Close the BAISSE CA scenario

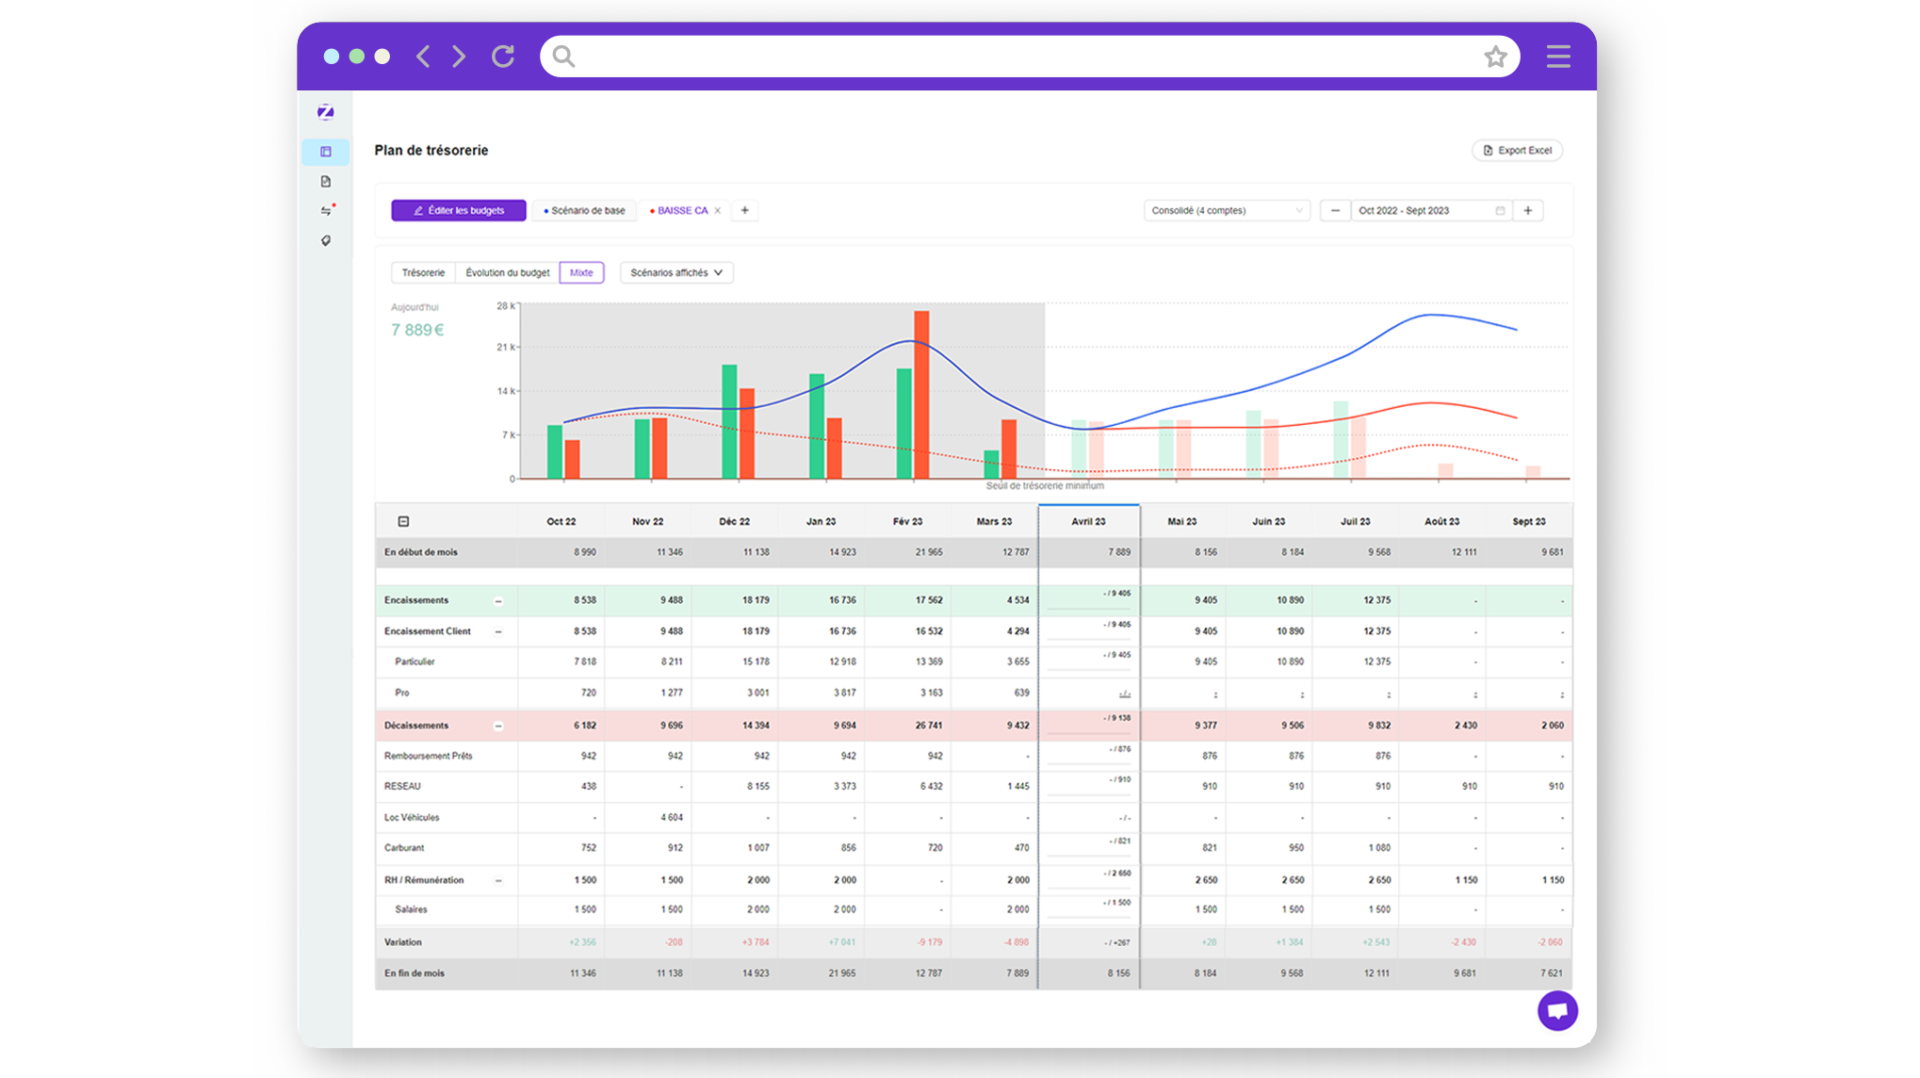[x=717, y=210]
